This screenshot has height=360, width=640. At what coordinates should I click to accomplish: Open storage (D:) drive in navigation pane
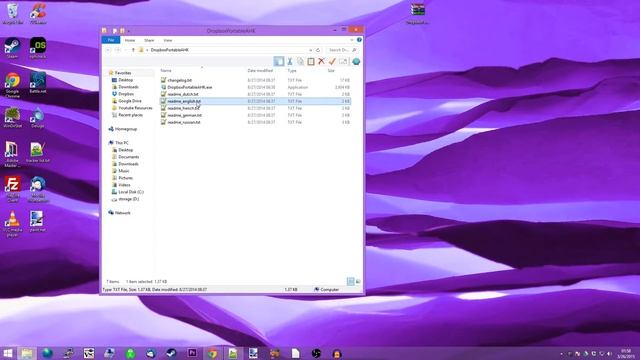(128, 199)
